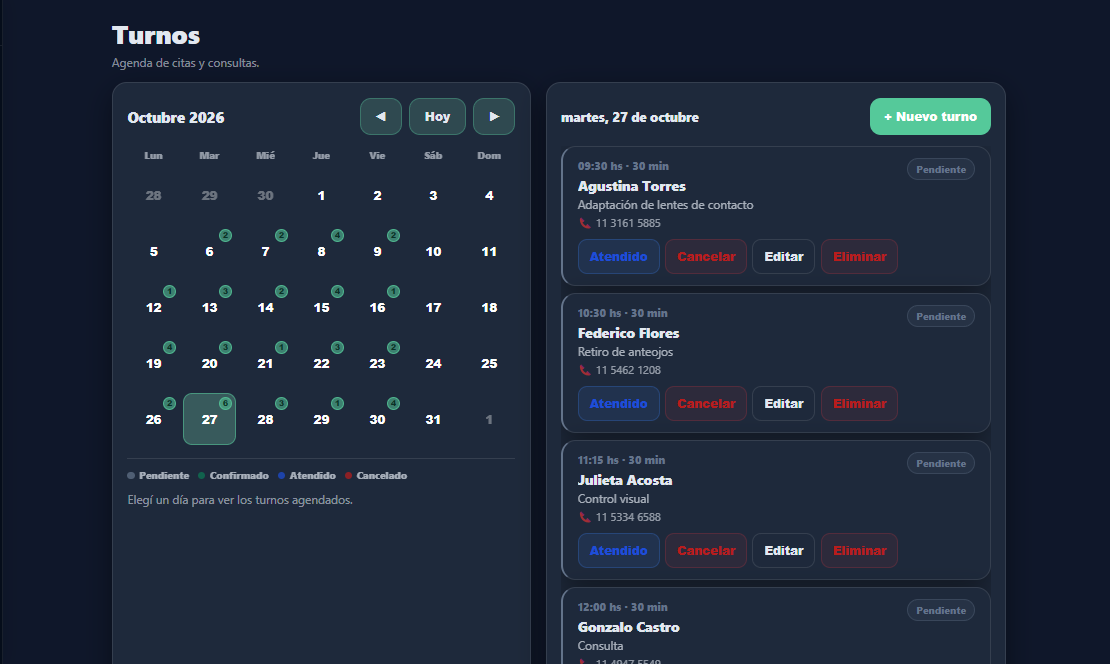Edit the Julieta Acosta appointment

pyautogui.click(x=784, y=551)
